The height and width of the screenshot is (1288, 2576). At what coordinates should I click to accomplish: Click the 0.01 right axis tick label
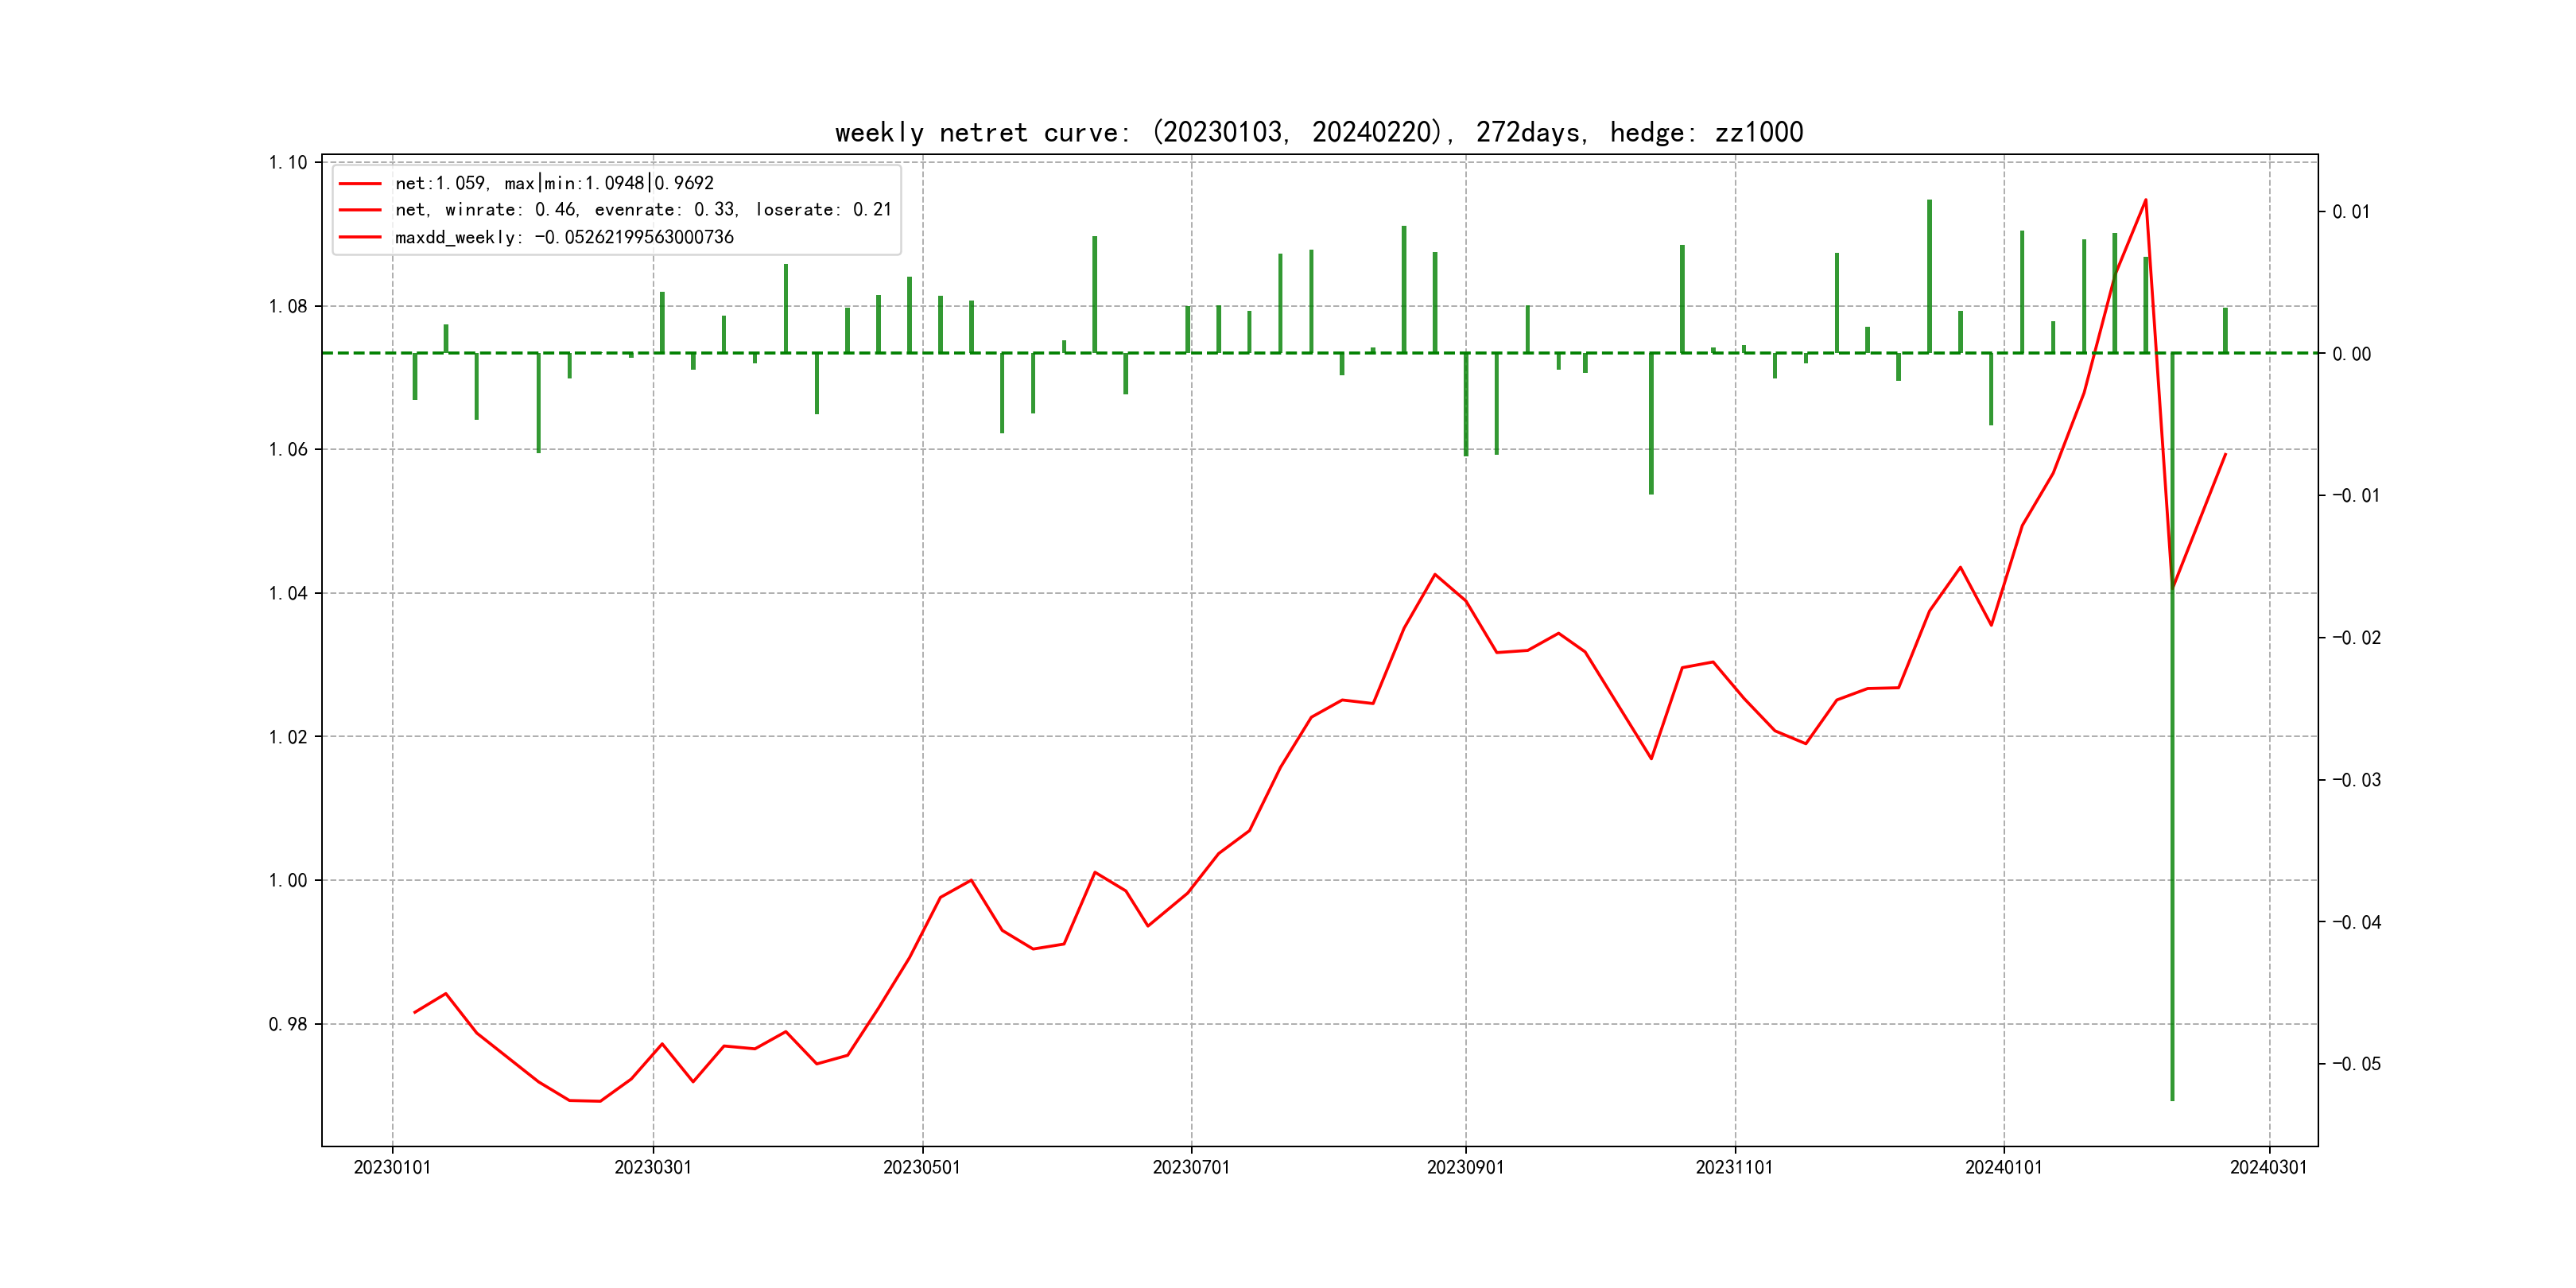pos(2351,212)
